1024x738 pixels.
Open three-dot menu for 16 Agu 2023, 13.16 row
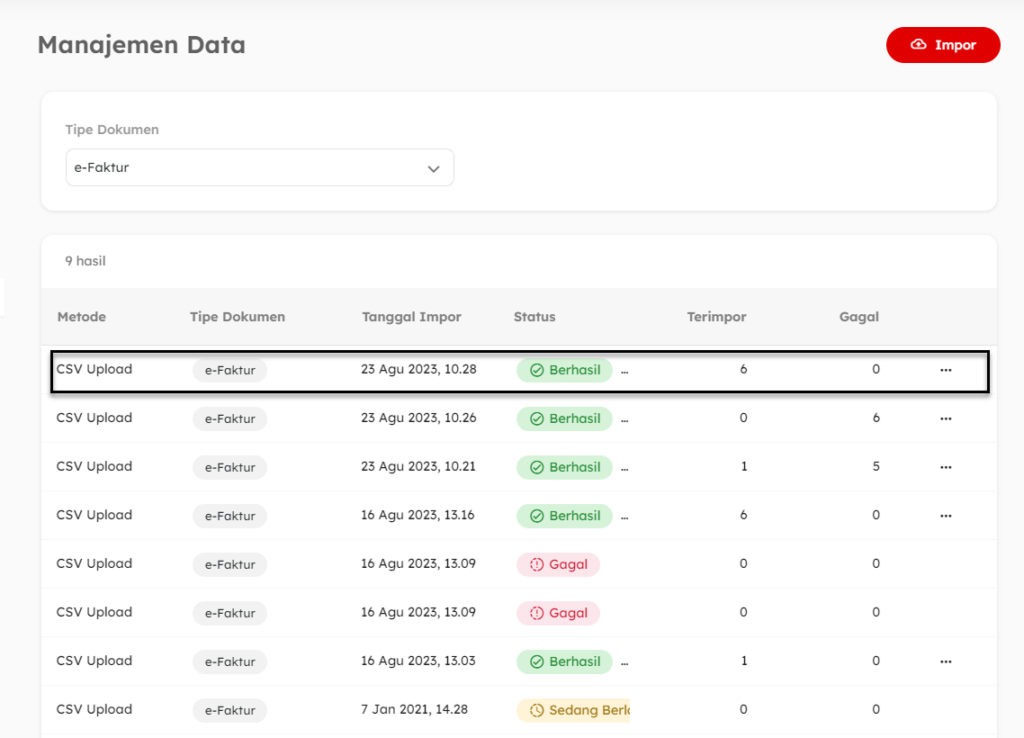coord(946,516)
